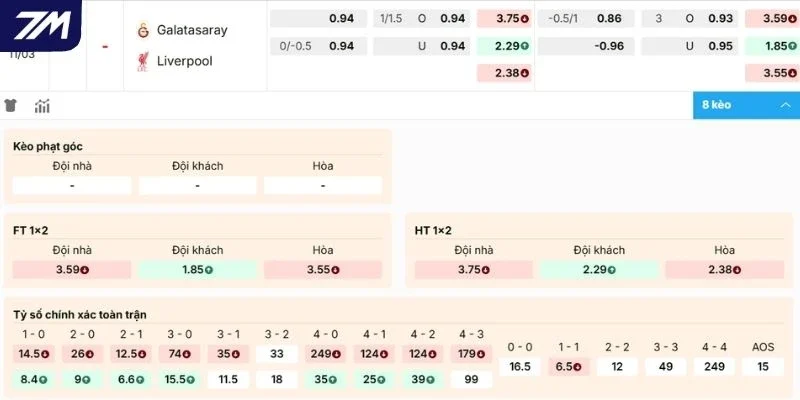Collapse the '8 kèo' markets panel

pyautogui.click(x=746, y=105)
